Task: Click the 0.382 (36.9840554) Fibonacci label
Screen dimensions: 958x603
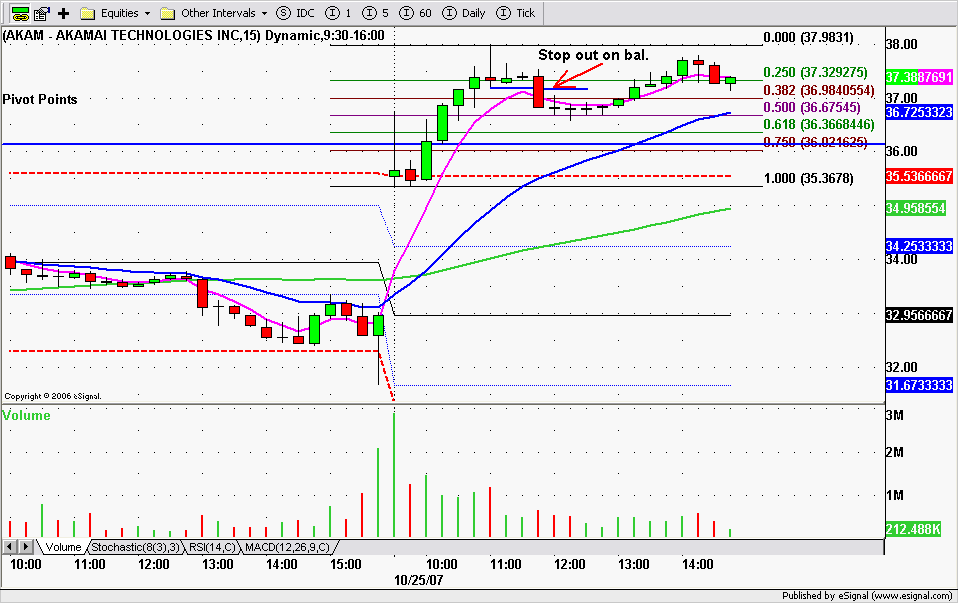Action: (x=819, y=90)
